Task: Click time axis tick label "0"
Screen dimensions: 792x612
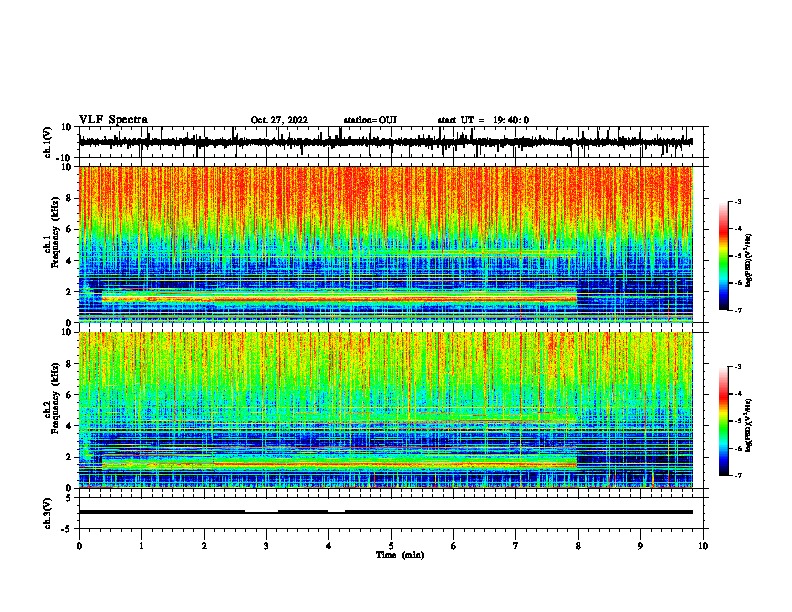Action: tap(79, 546)
